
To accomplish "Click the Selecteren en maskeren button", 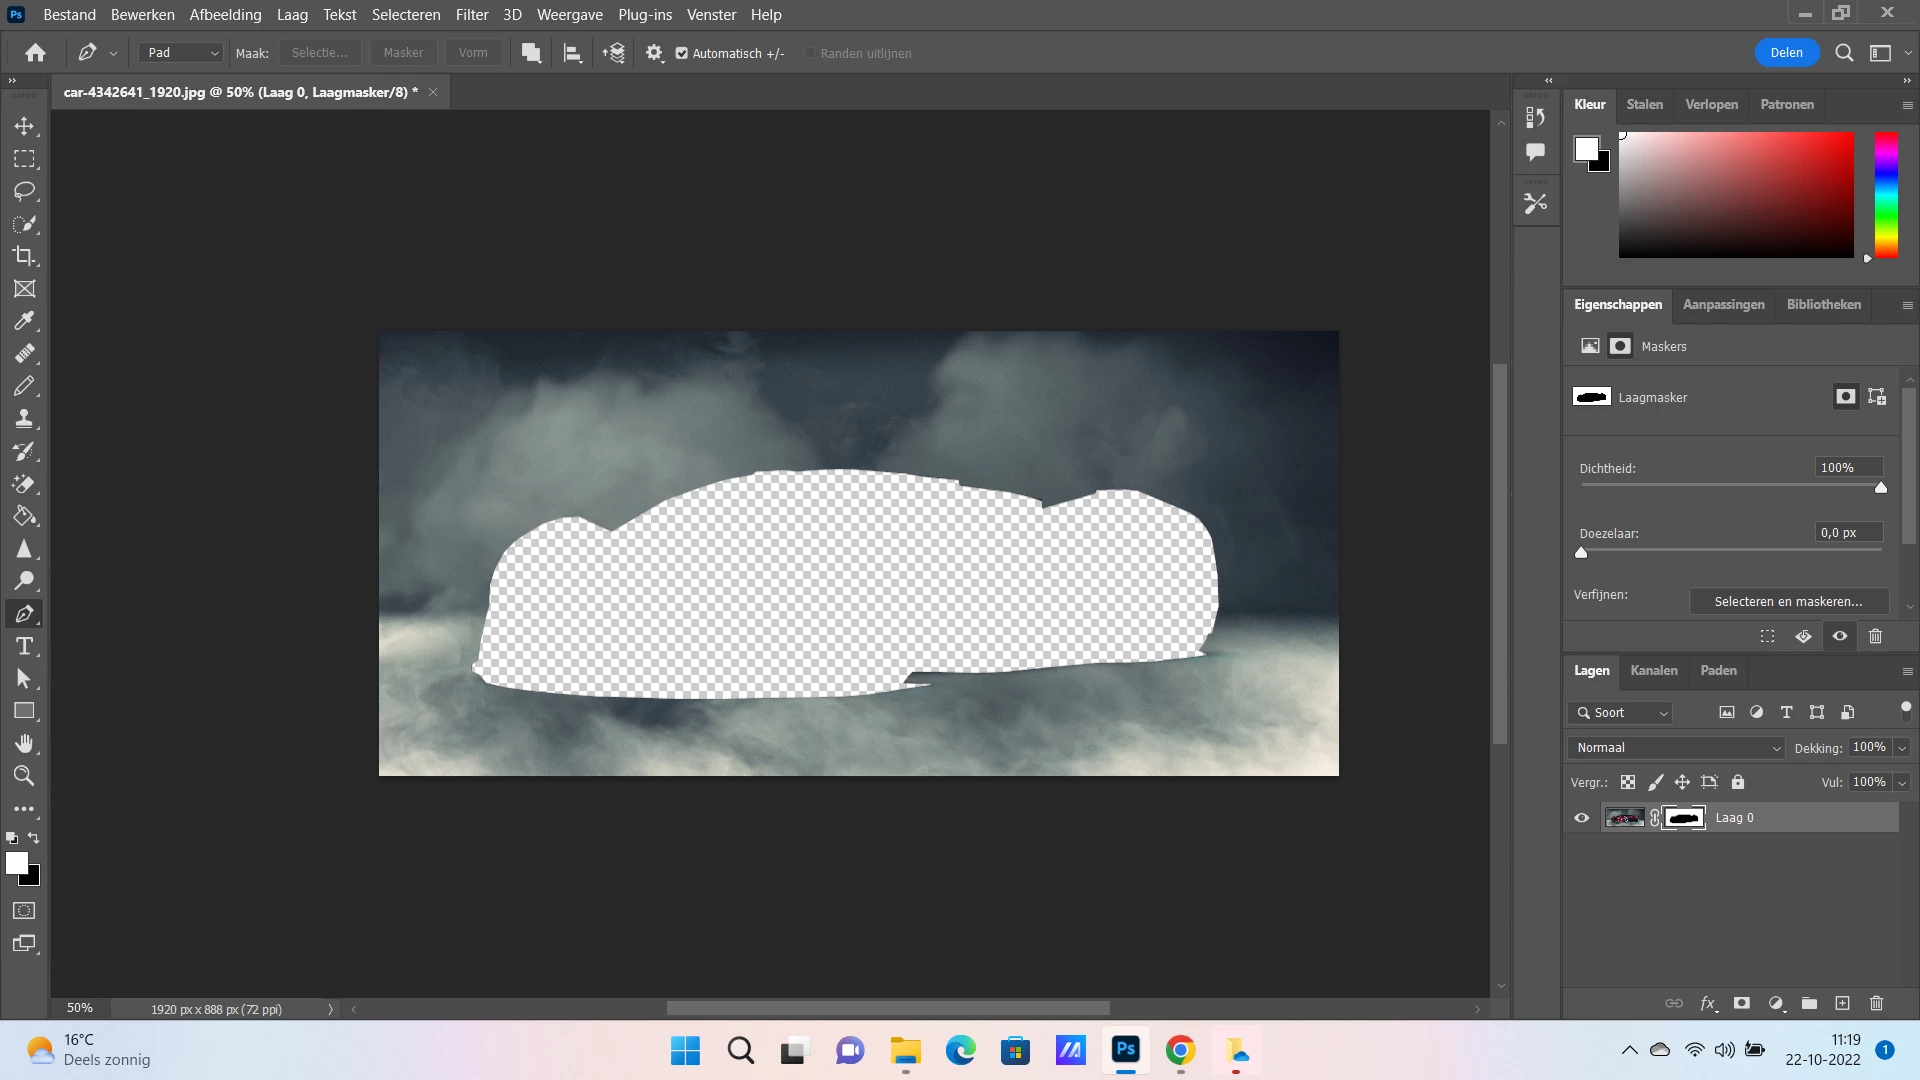I will coord(1788,601).
